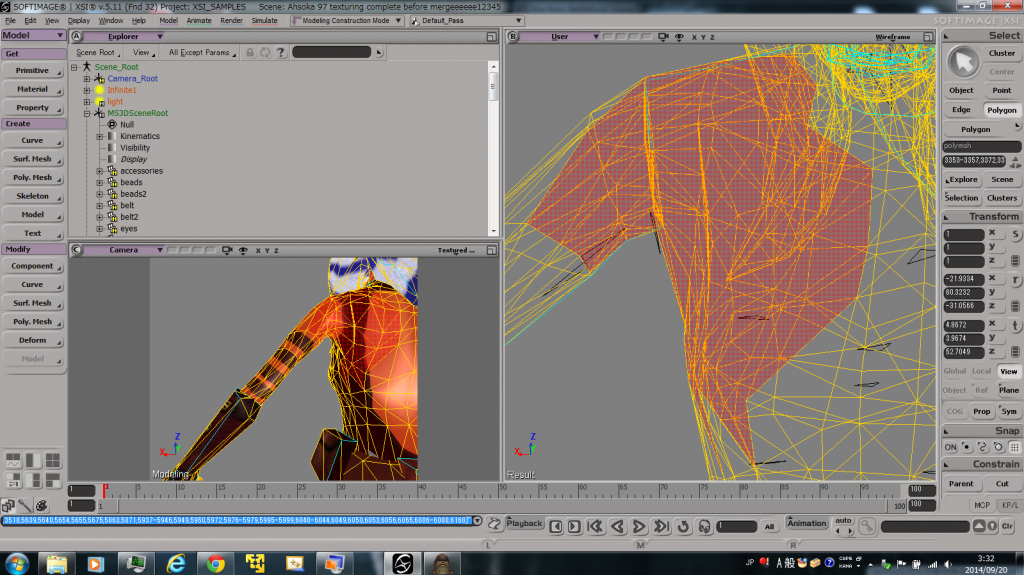Open the Display menu
The height and width of the screenshot is (575, 1024).
point(79,21)
